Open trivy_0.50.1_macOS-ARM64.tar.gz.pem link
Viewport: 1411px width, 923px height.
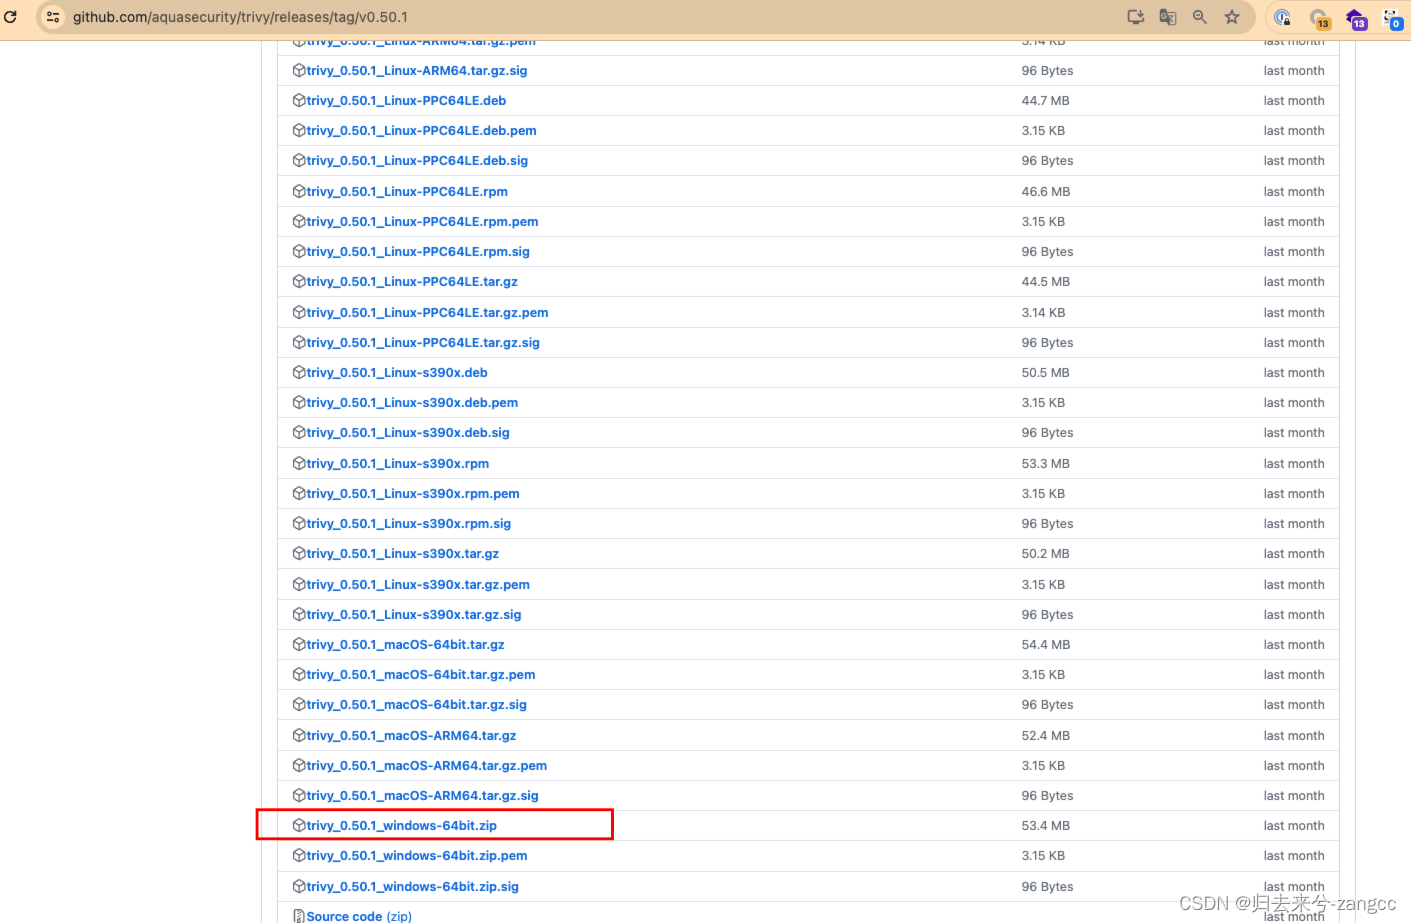coord(427,766)
